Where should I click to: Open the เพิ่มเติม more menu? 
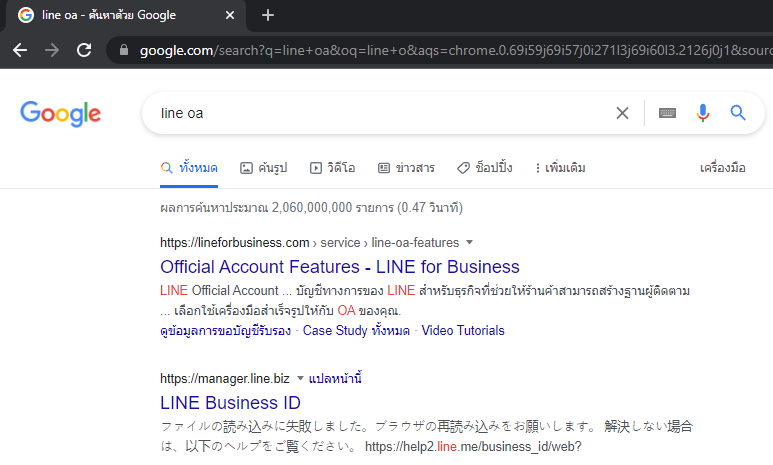[x=561, y=168]
